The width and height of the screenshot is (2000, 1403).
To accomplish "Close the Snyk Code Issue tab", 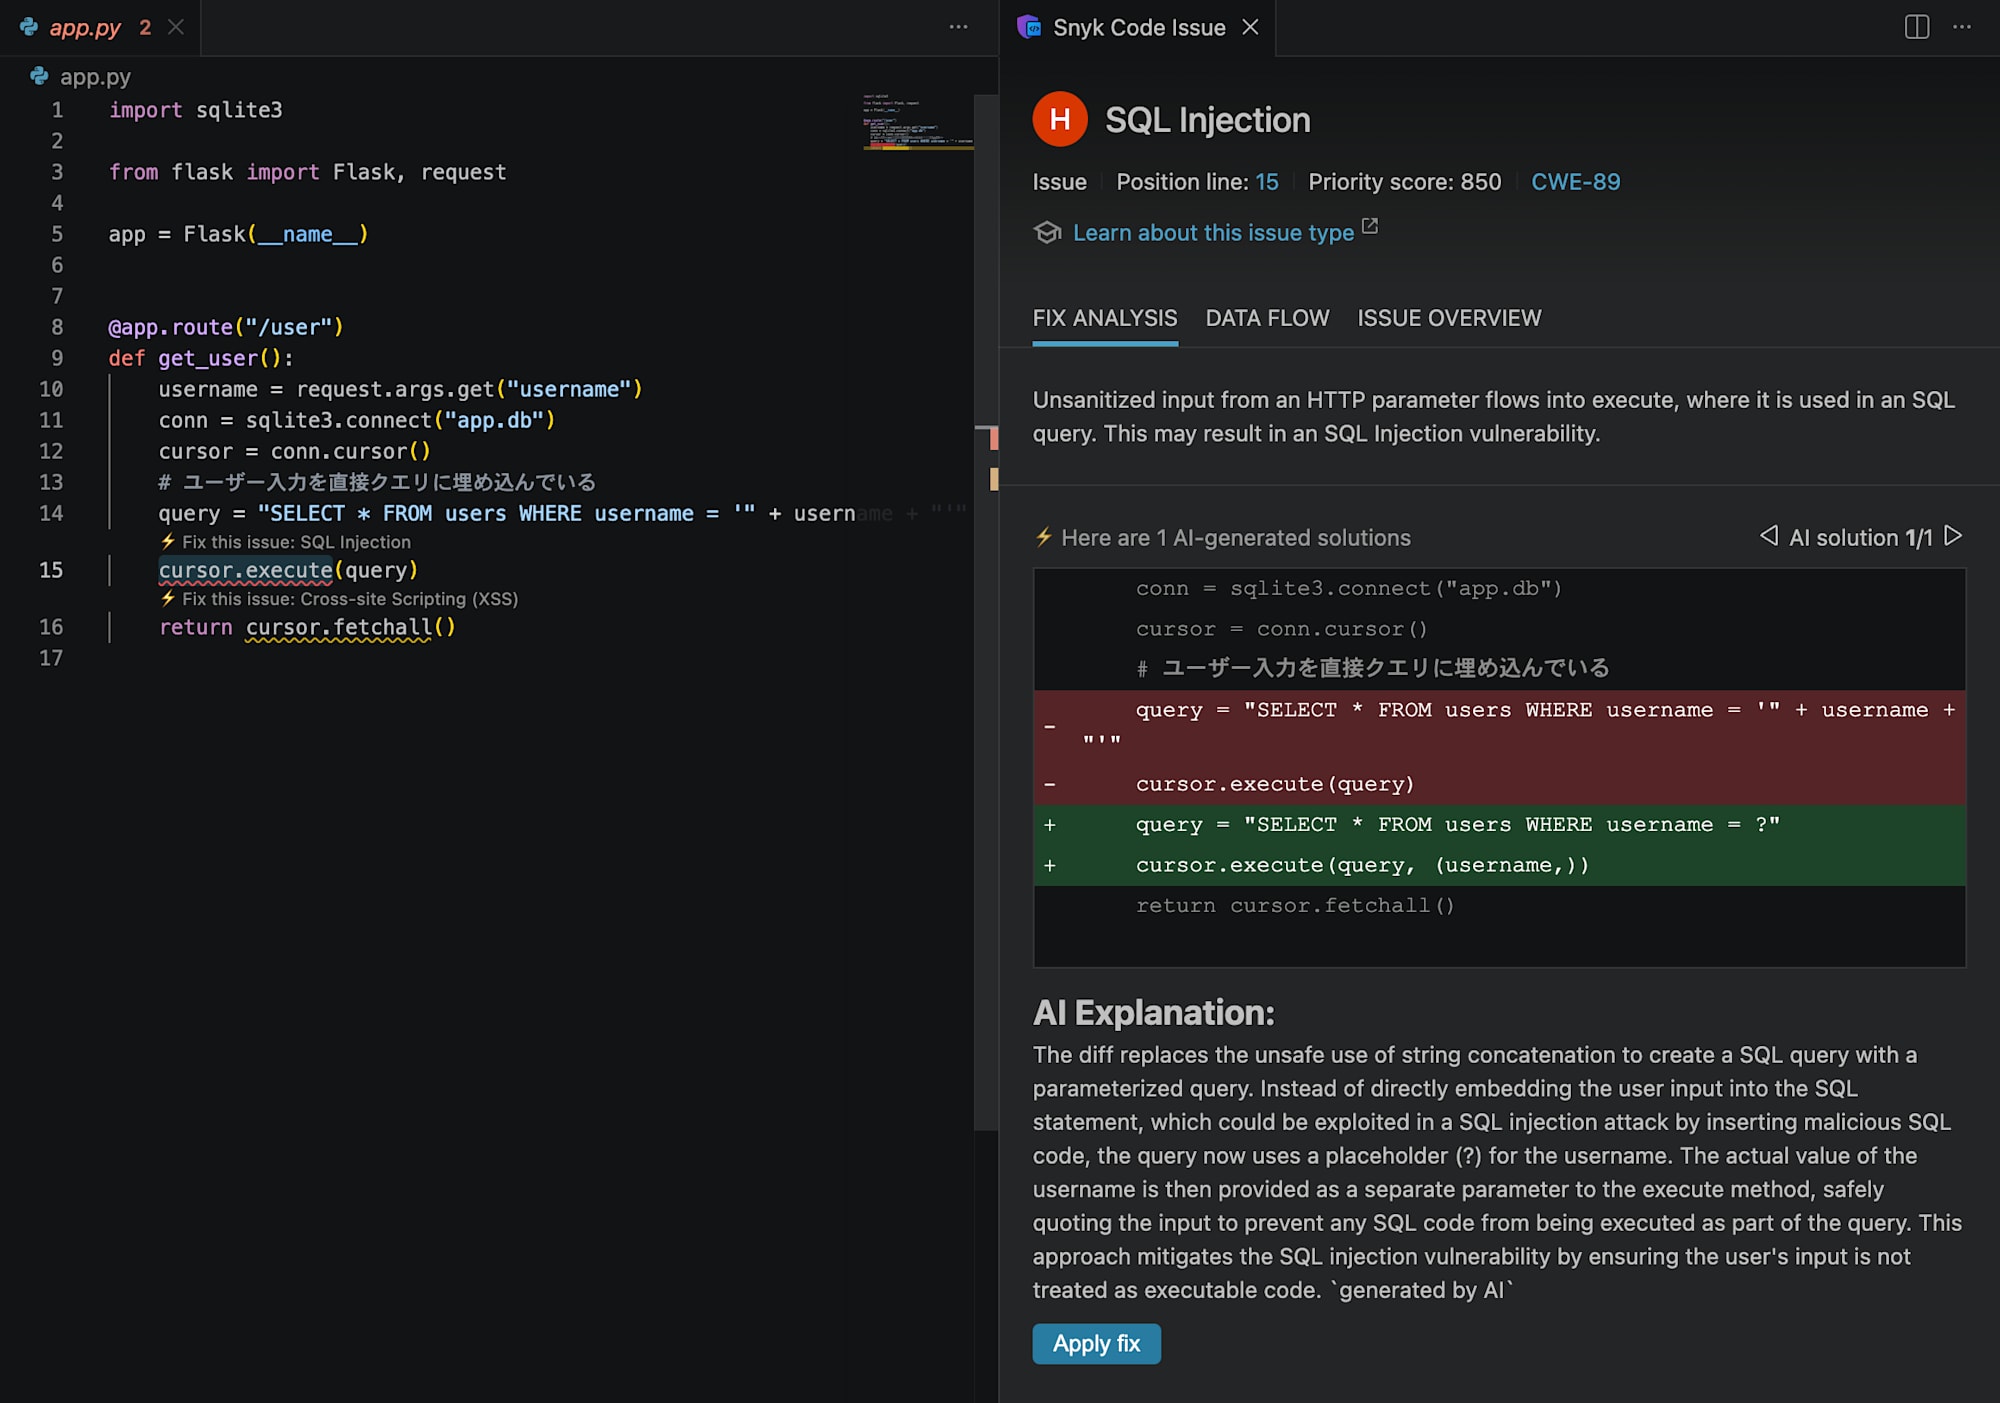I will click(x=1250, y=27).
